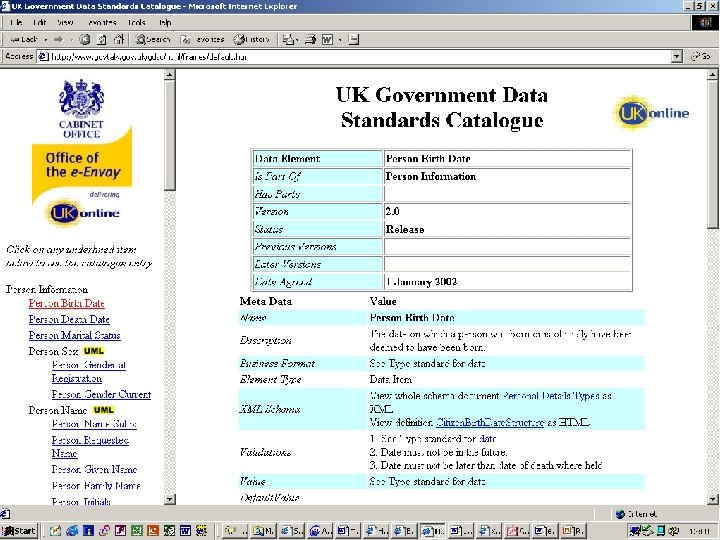Click the UK online logo beside the catalogue title
Viewport: 720px width, 540px height.
651,113
